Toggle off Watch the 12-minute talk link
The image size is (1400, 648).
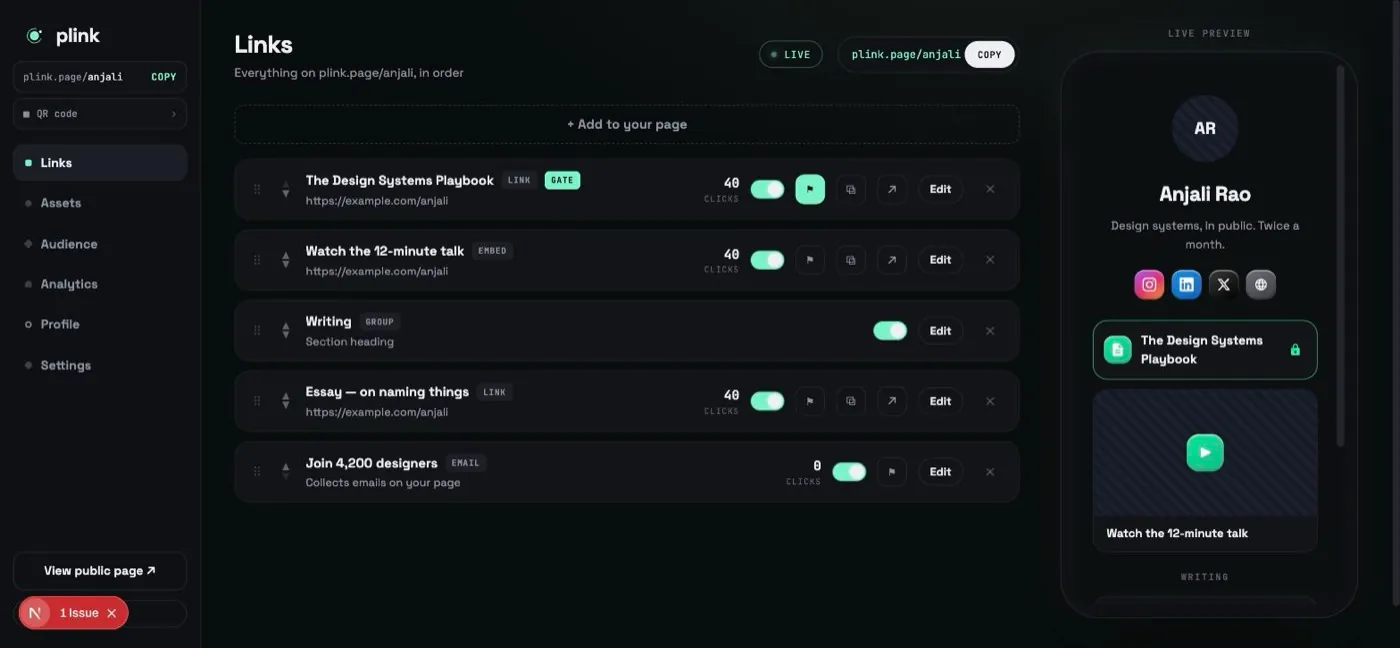tap(767, 260)
